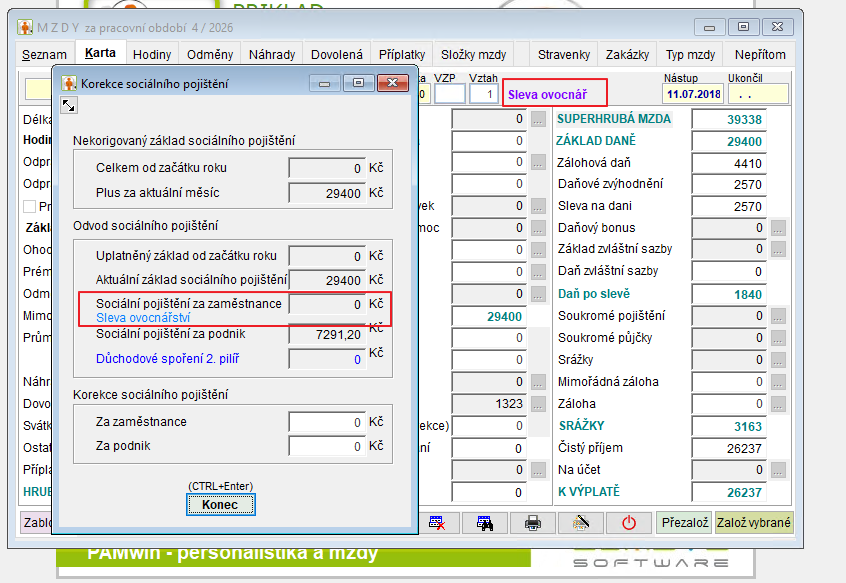
Task: Toggle the checkbox left of the dialog
Action: pyautogui.click(x=30, y=206)
